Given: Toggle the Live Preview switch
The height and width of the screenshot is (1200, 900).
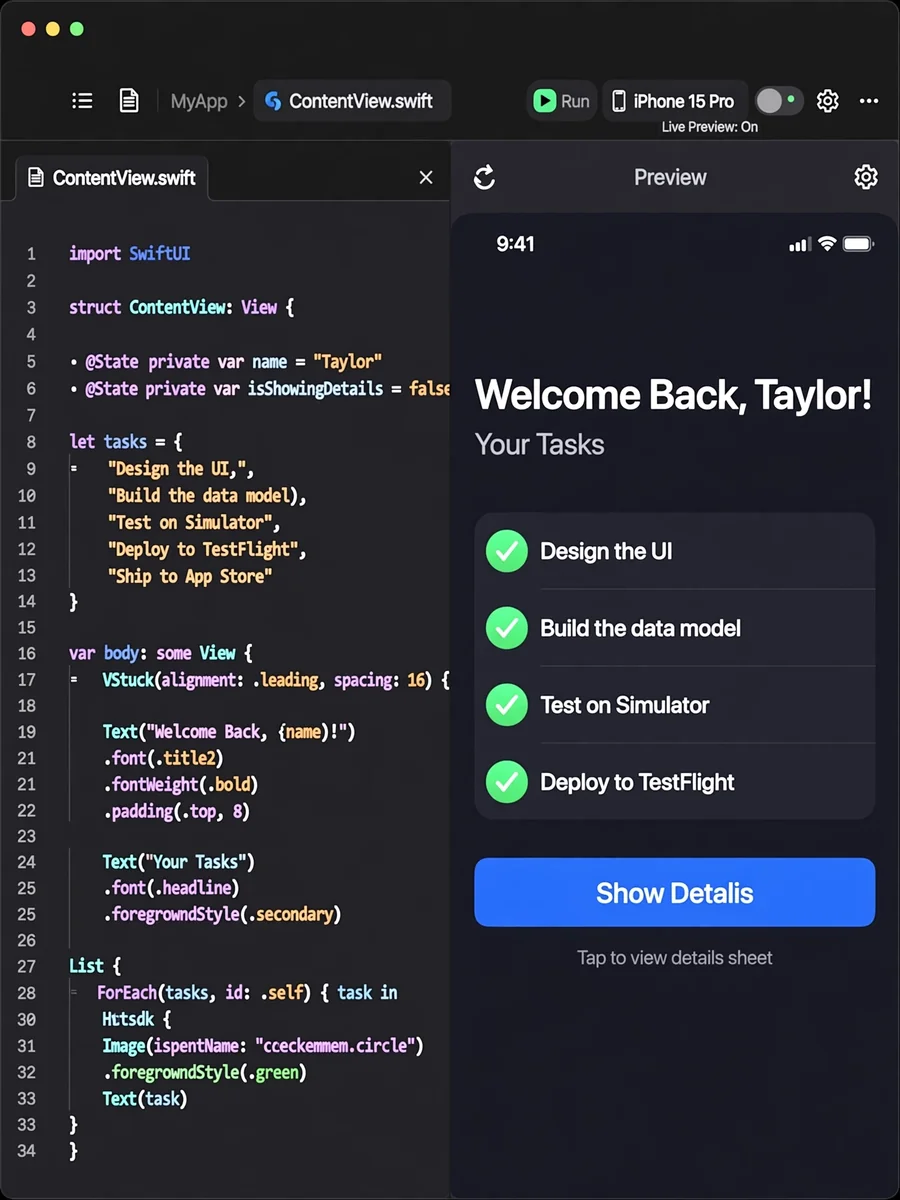Looking at the screenshot, I should pyautogui.click(x=778, y=101).
